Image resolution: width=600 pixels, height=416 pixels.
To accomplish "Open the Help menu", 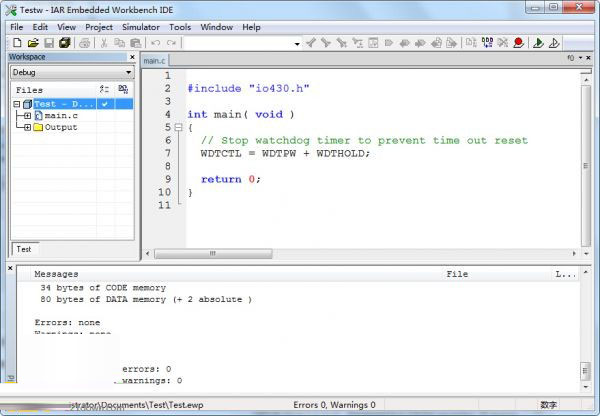I will [251, 27].
